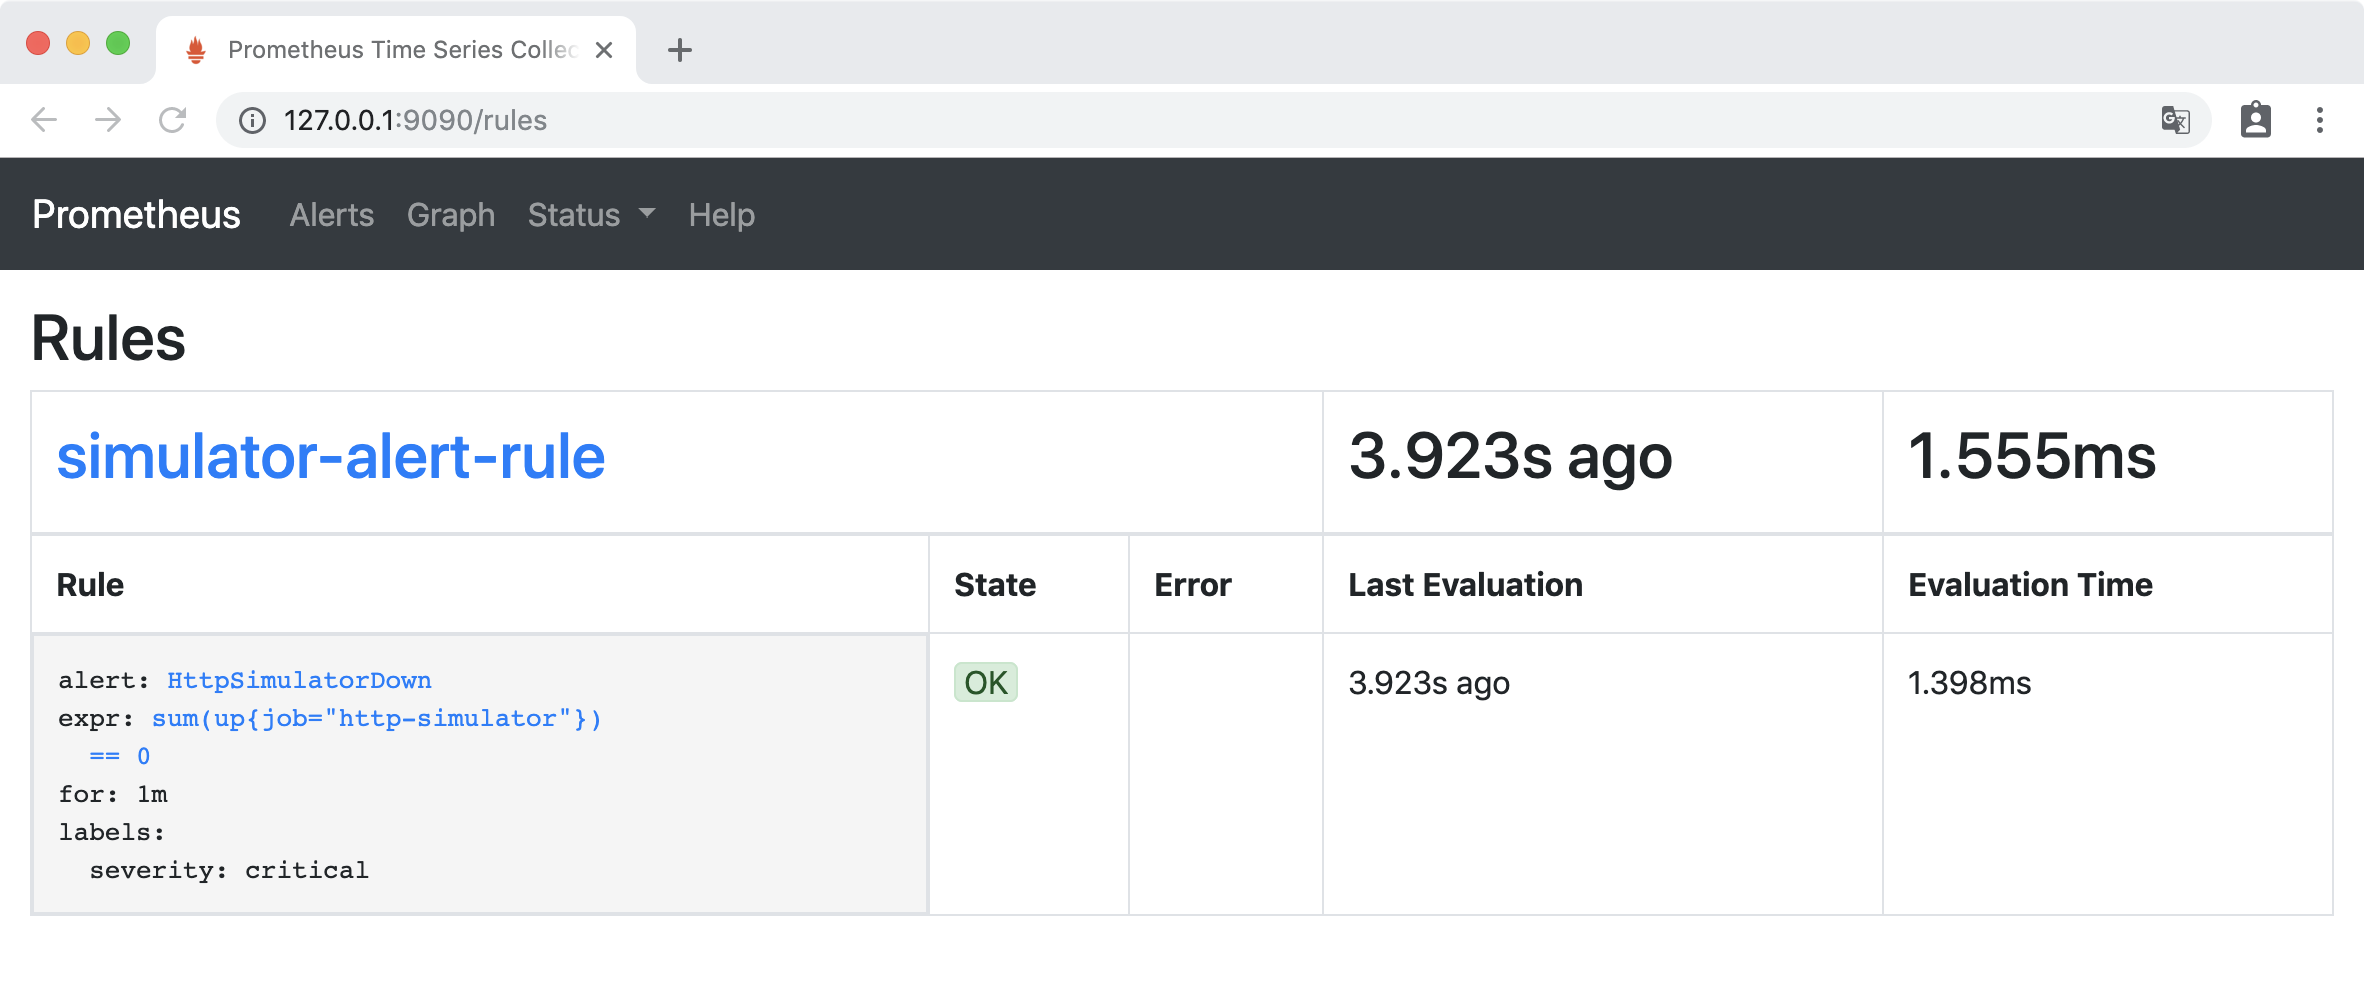This screenshot has height=982, width=2364.
Task: Click the browser forward arrow
Action: pos(108,120)
